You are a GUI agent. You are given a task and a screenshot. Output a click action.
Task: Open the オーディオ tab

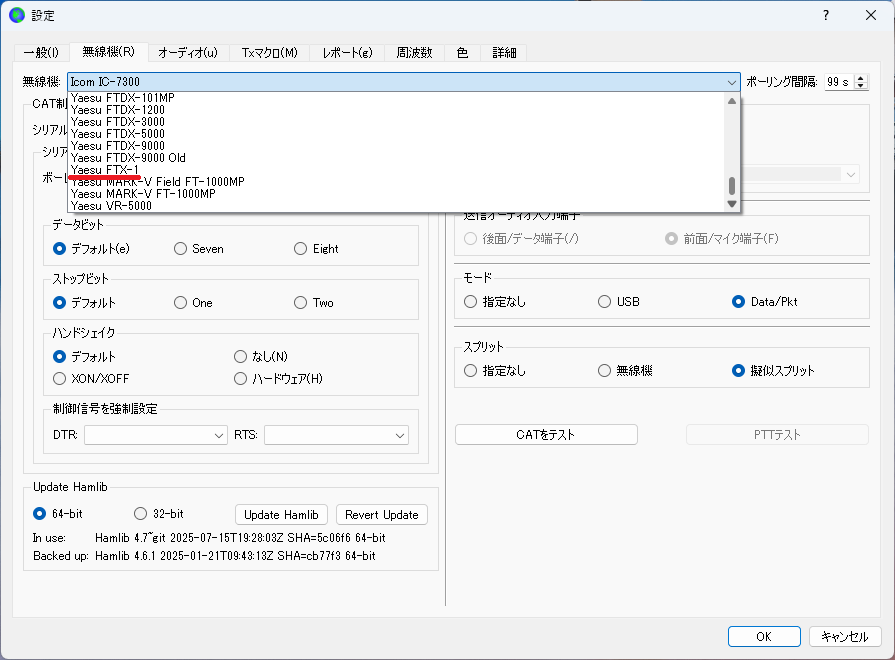tap(188, 53)
